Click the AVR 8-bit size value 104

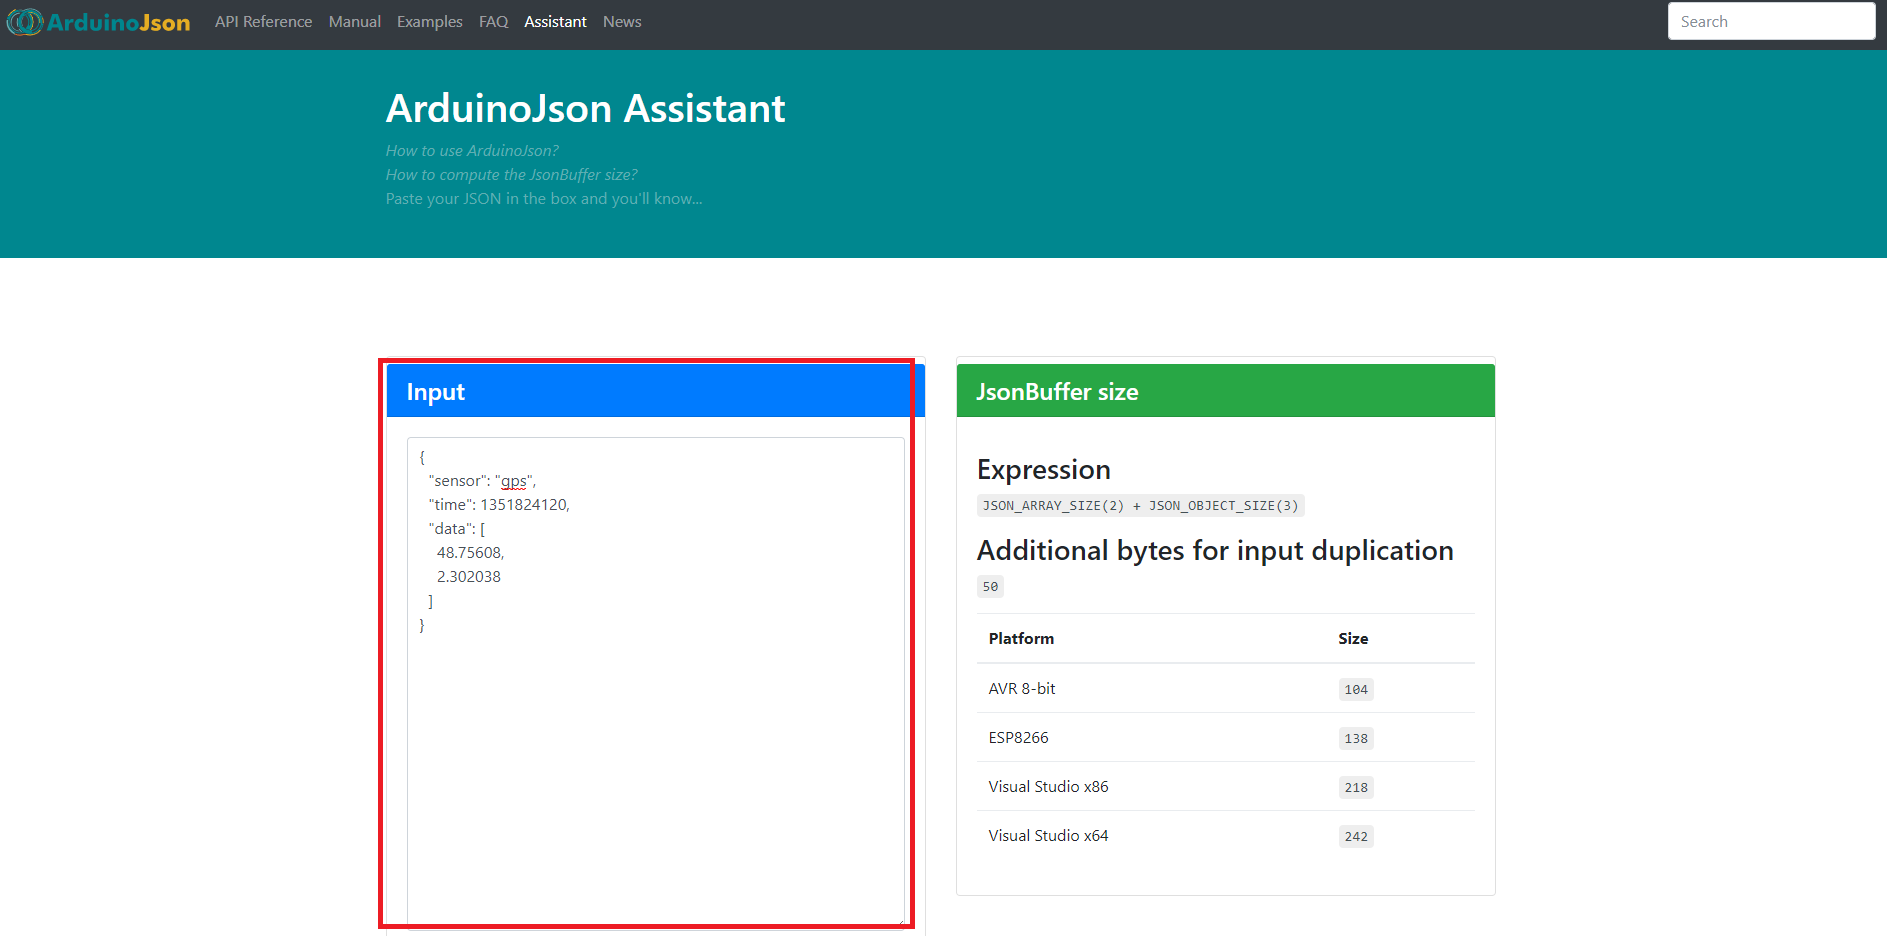click(1356, 689)
